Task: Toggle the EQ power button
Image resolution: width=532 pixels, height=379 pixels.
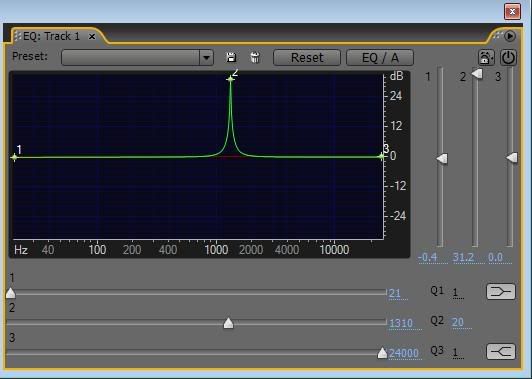Action: [x=508, y=57]
